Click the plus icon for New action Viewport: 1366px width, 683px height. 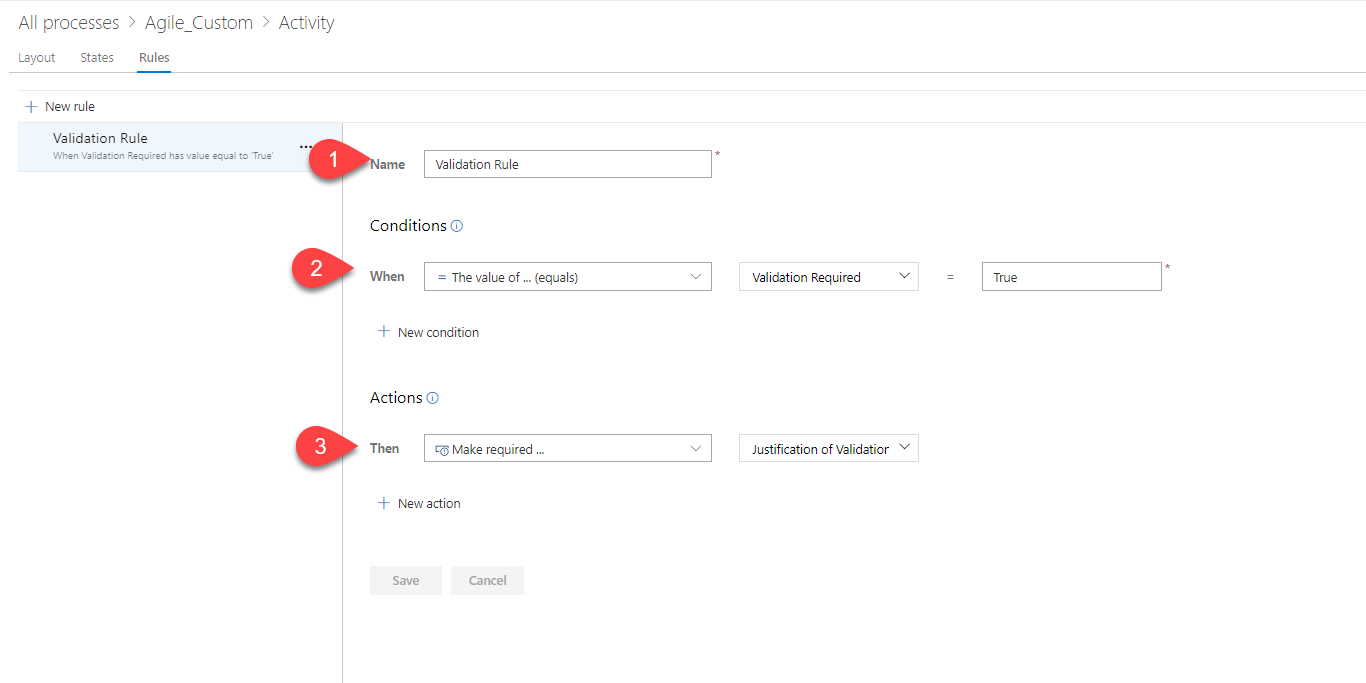click(x=383, y=503)
